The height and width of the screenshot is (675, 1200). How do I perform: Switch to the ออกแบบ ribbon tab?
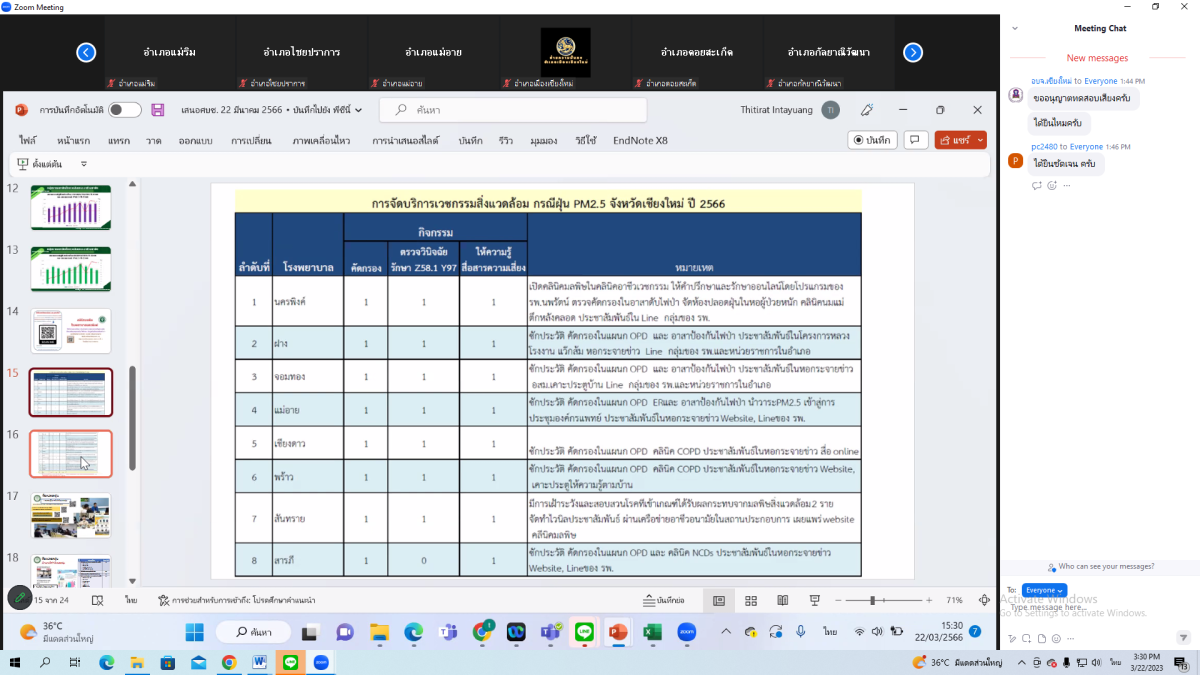(196, 141)
